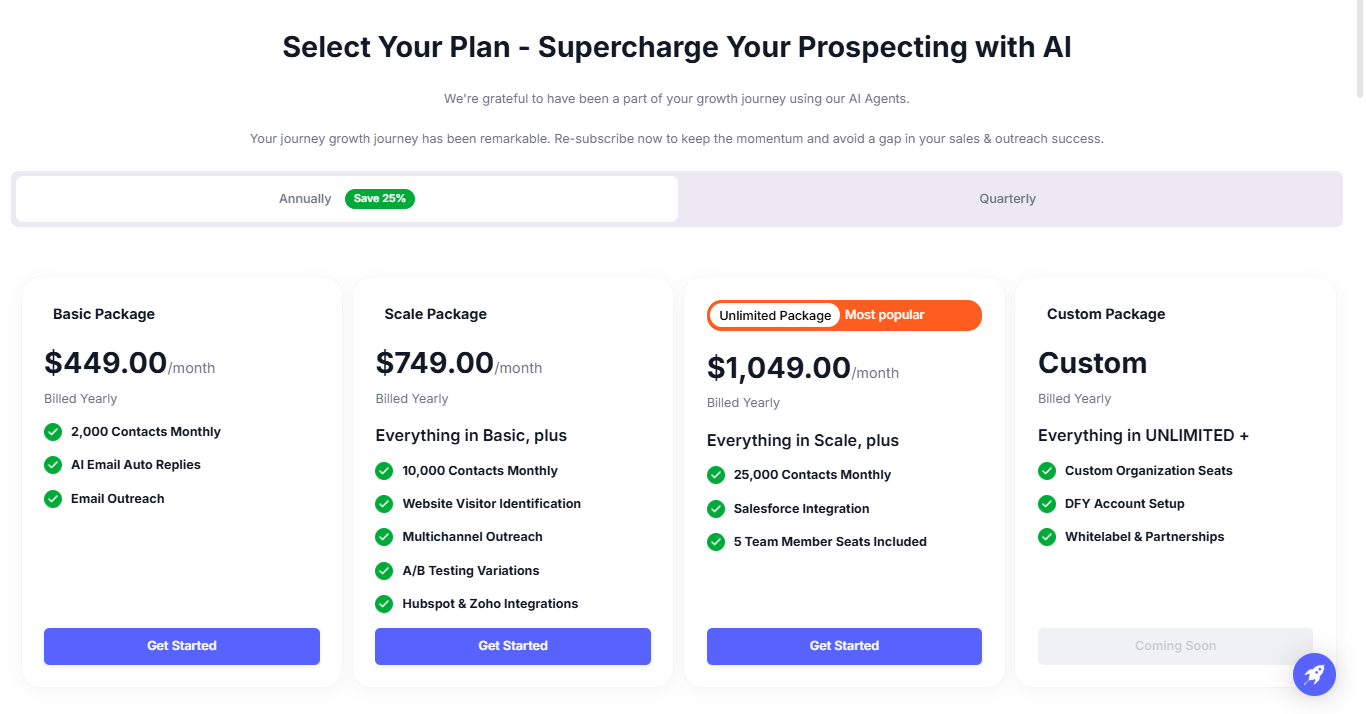
Task: Select the Annually billing option
Action: click(305, 199)
